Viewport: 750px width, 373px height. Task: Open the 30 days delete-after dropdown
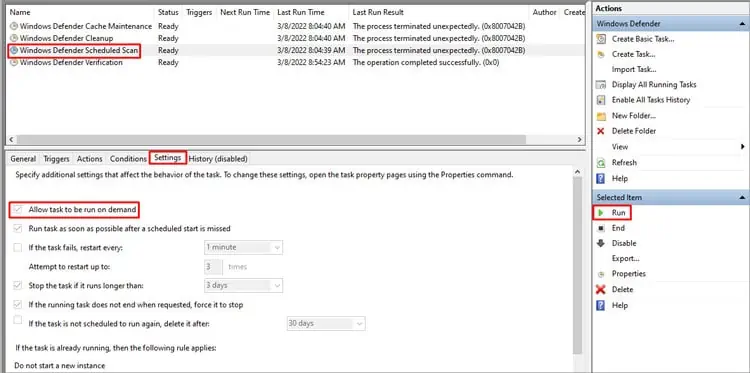coord(326,323)
